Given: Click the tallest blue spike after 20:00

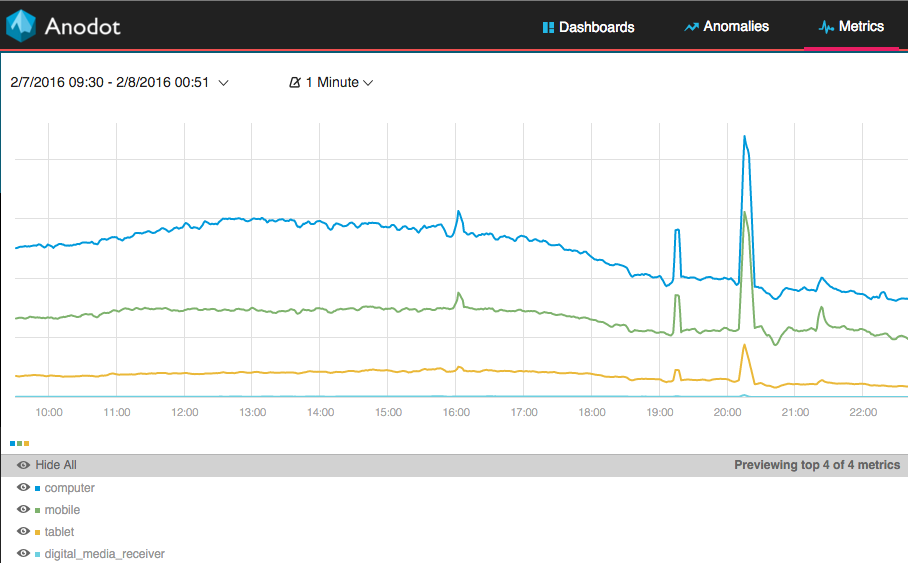Looking at the screenshot, I should click(745, 138).
